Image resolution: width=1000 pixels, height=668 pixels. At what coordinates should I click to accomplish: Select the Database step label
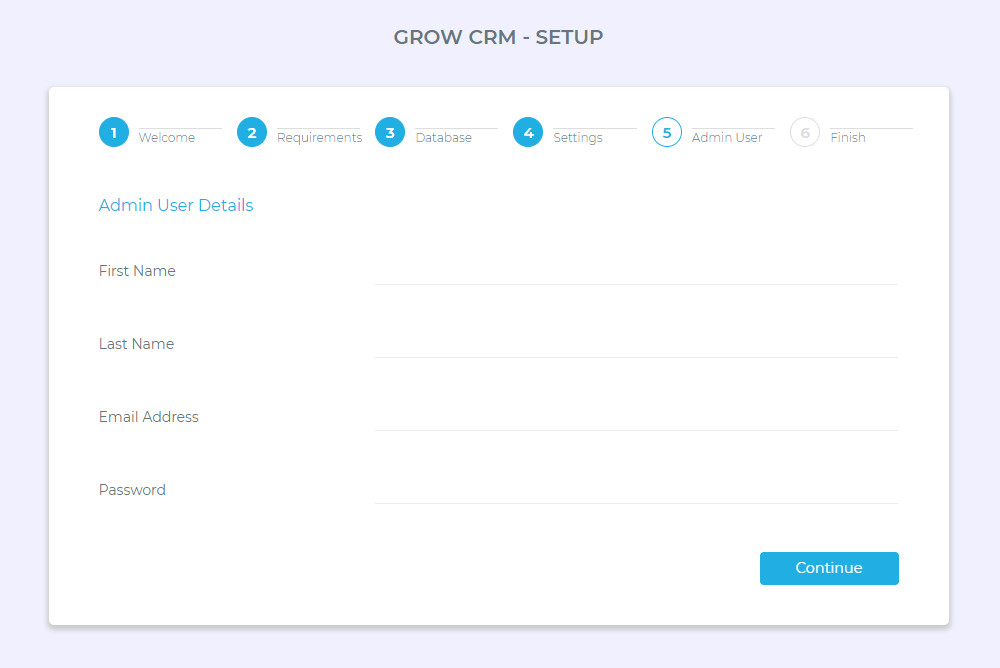(x=444, y=137)
